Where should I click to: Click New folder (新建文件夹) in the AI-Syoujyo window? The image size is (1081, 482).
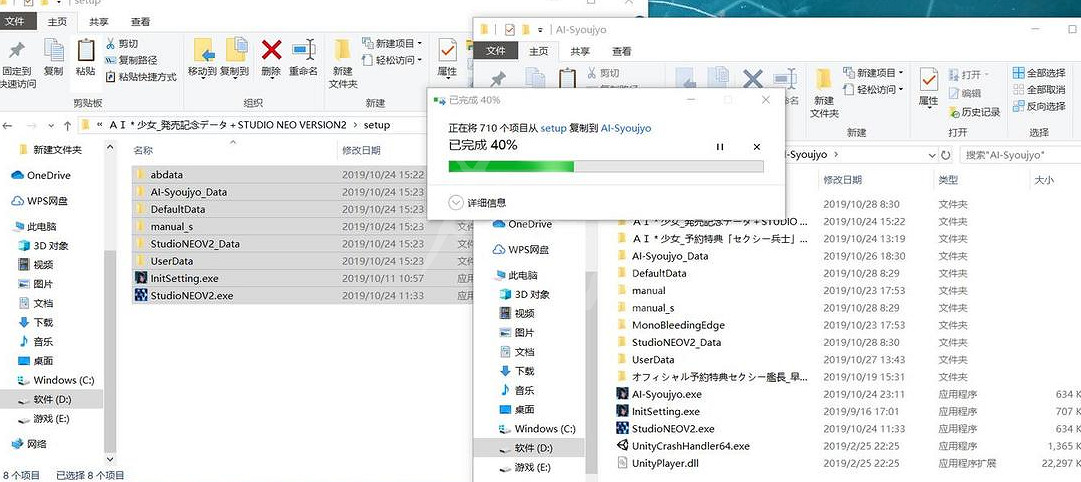pyautogui.click(x=825, y=94)
